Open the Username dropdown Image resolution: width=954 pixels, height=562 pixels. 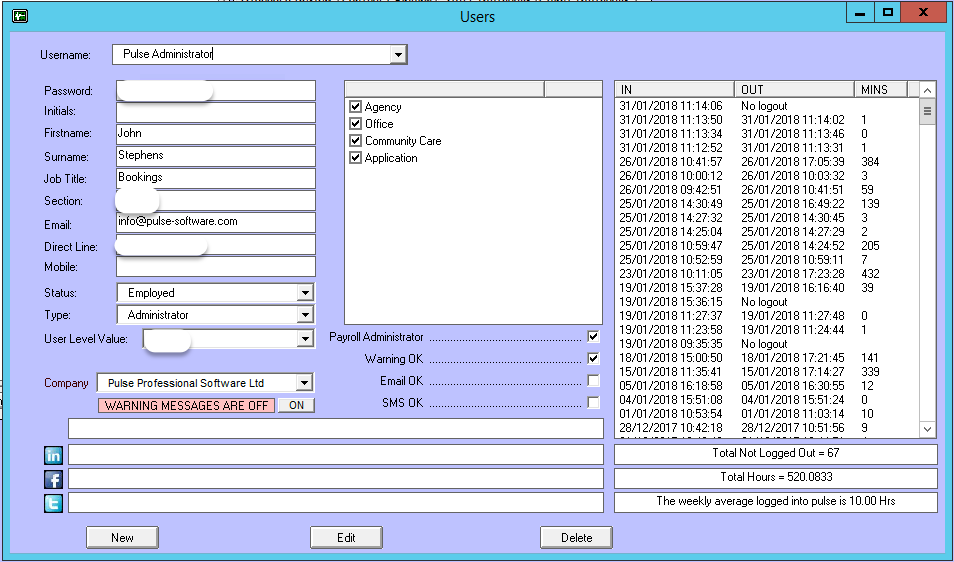pos(398,54)
